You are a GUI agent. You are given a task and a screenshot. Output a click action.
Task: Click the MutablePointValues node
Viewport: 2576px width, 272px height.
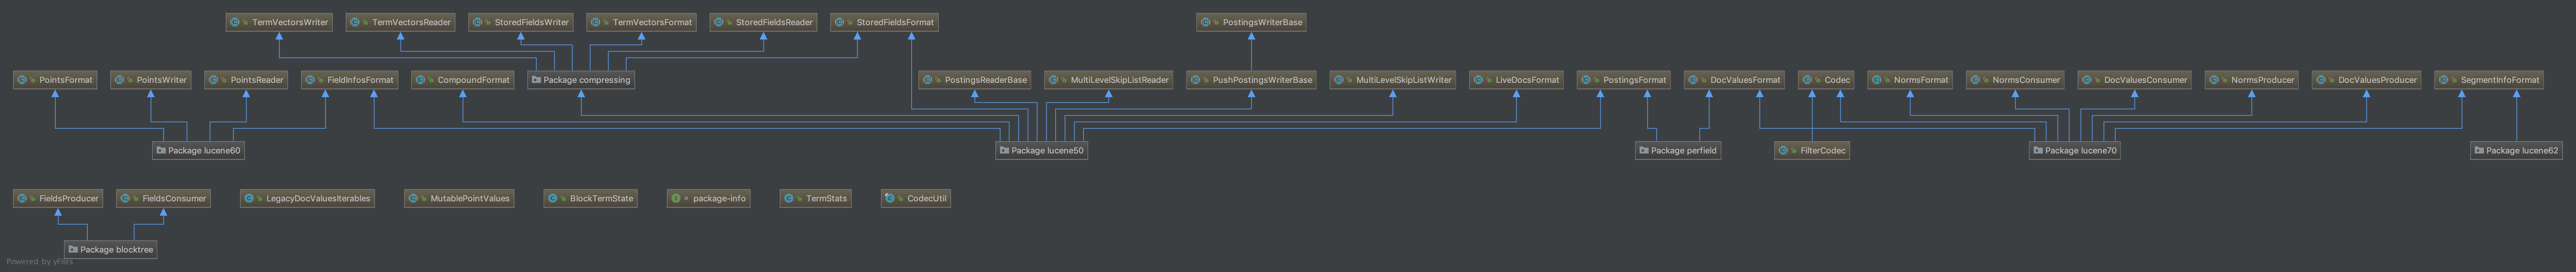459,199
